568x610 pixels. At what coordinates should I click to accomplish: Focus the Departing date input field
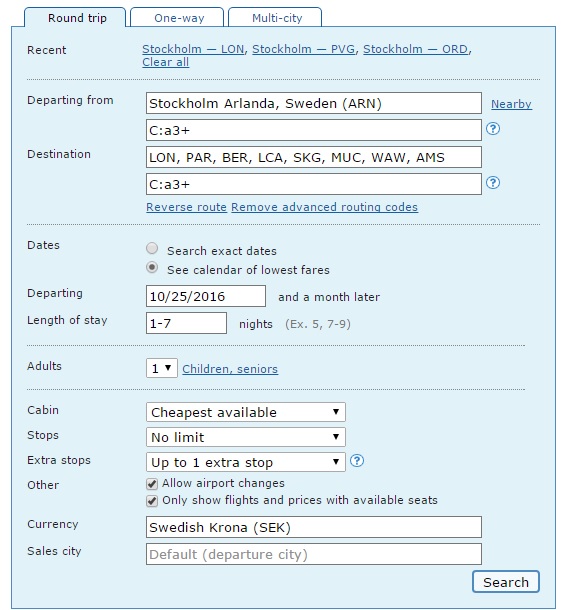click(x=206, y=296)
